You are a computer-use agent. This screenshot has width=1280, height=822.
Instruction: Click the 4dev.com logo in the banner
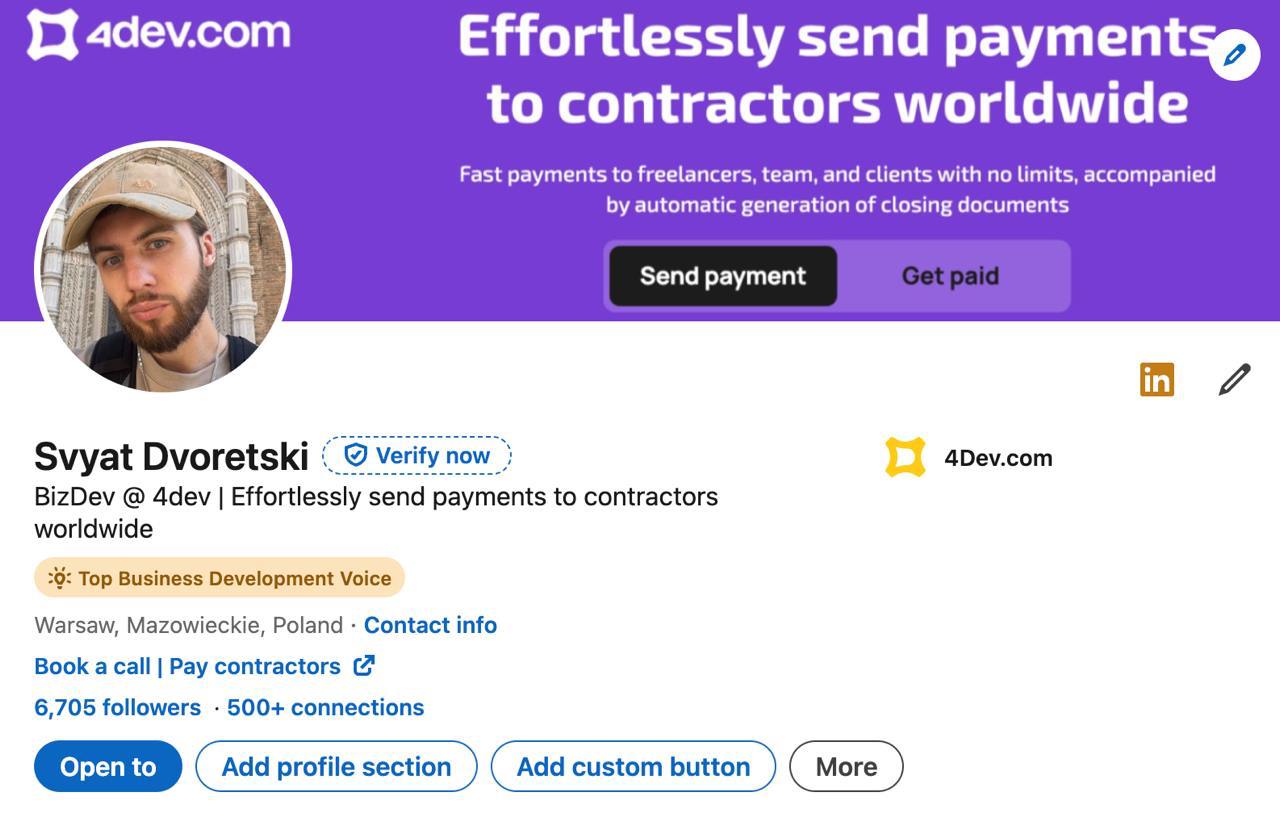[x=160, y=33]
